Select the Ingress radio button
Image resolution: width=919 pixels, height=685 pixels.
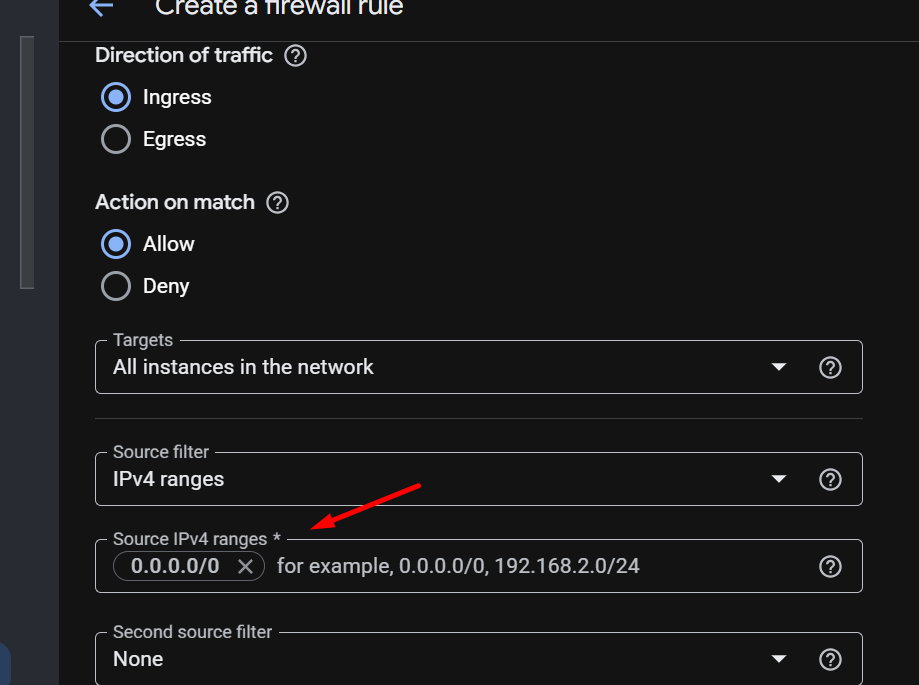[116, 97]
